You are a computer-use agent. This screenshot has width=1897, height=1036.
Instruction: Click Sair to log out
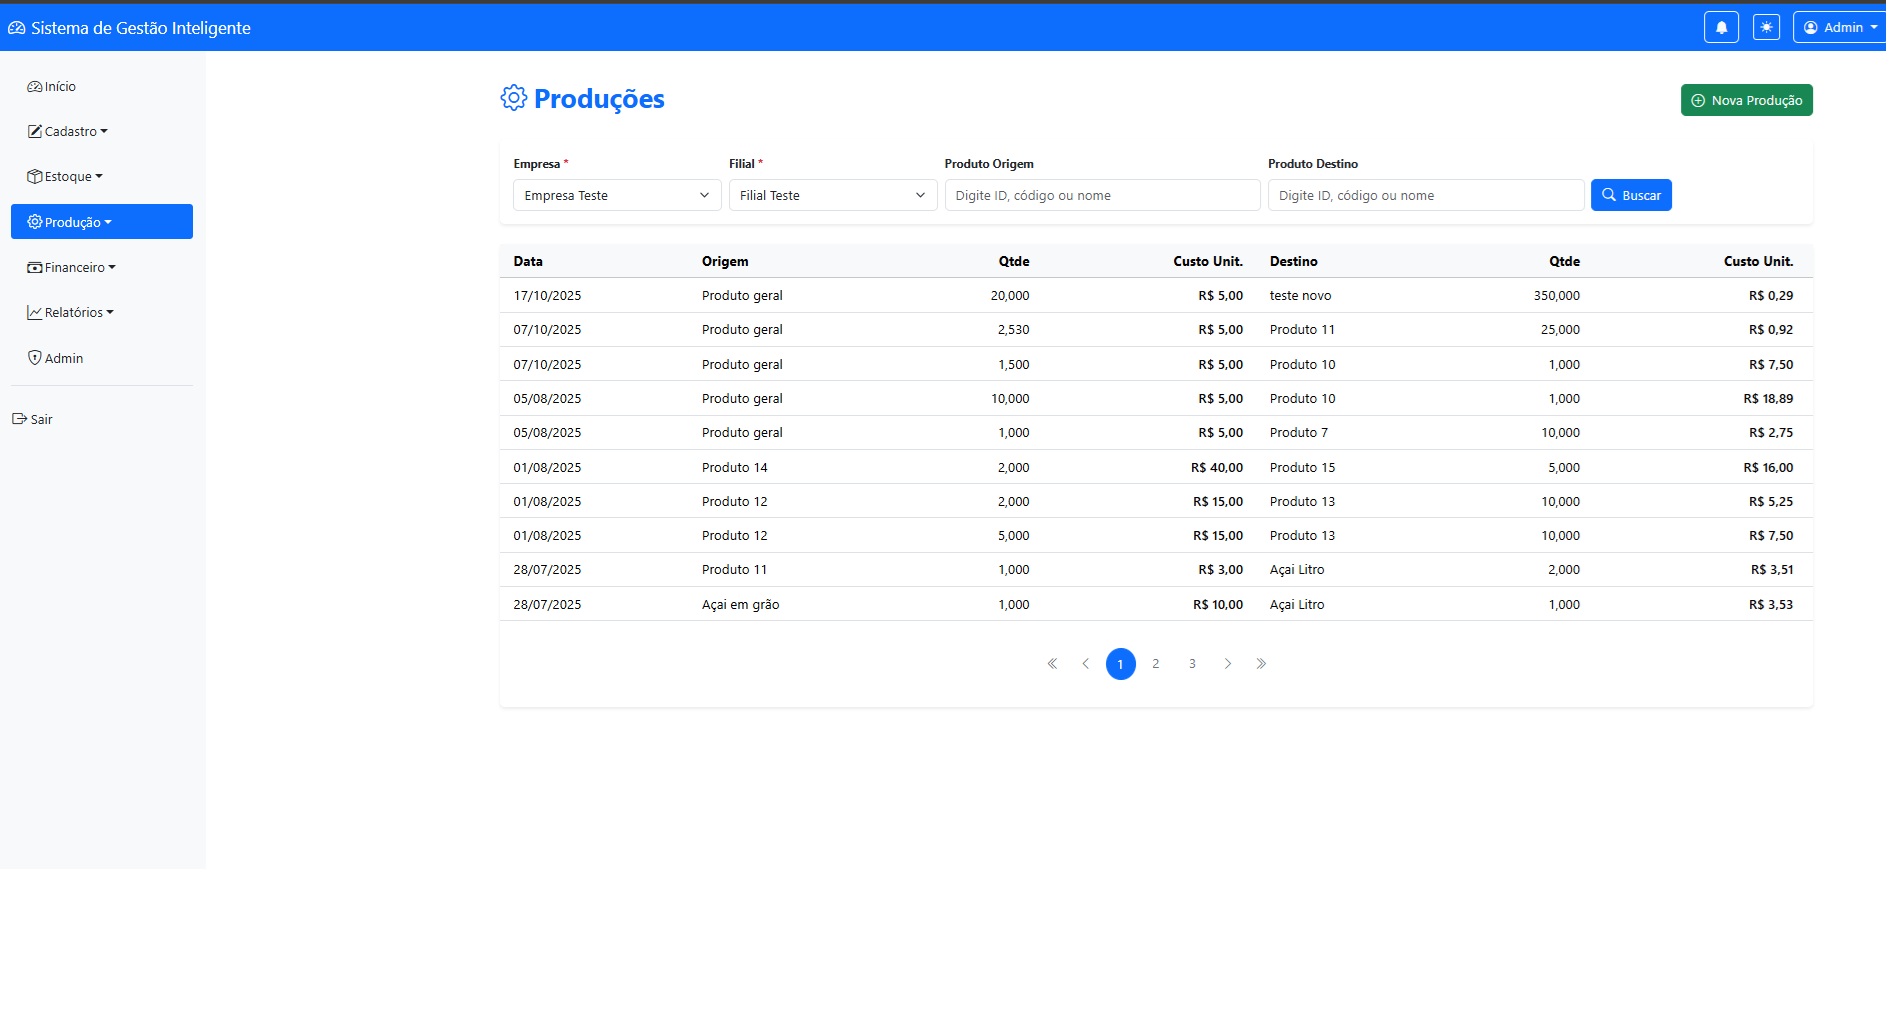(33, 420)
